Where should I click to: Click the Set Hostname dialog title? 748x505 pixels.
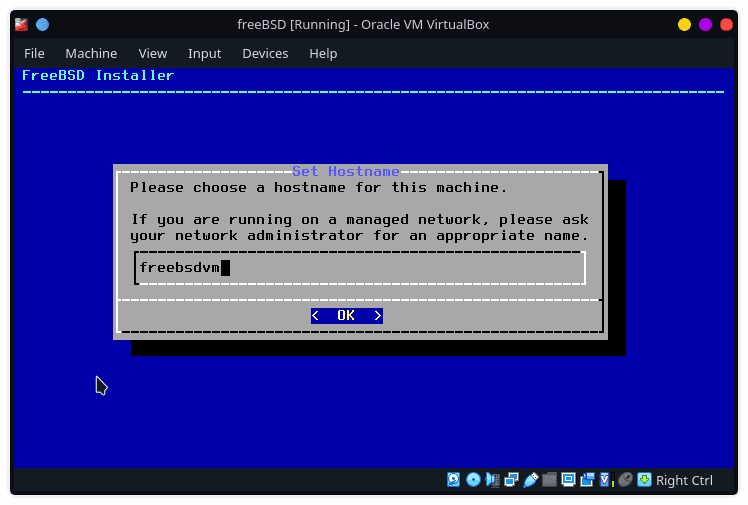[x=345, y=171]
